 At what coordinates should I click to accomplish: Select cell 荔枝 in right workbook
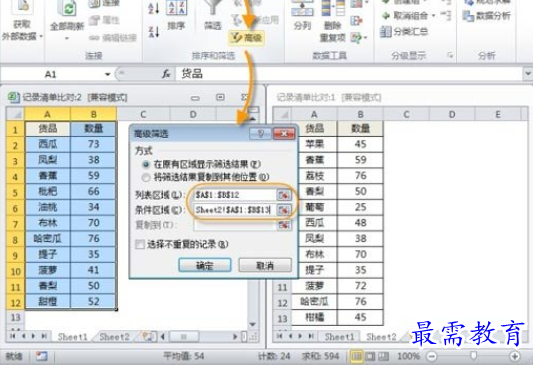coord(314,175)
